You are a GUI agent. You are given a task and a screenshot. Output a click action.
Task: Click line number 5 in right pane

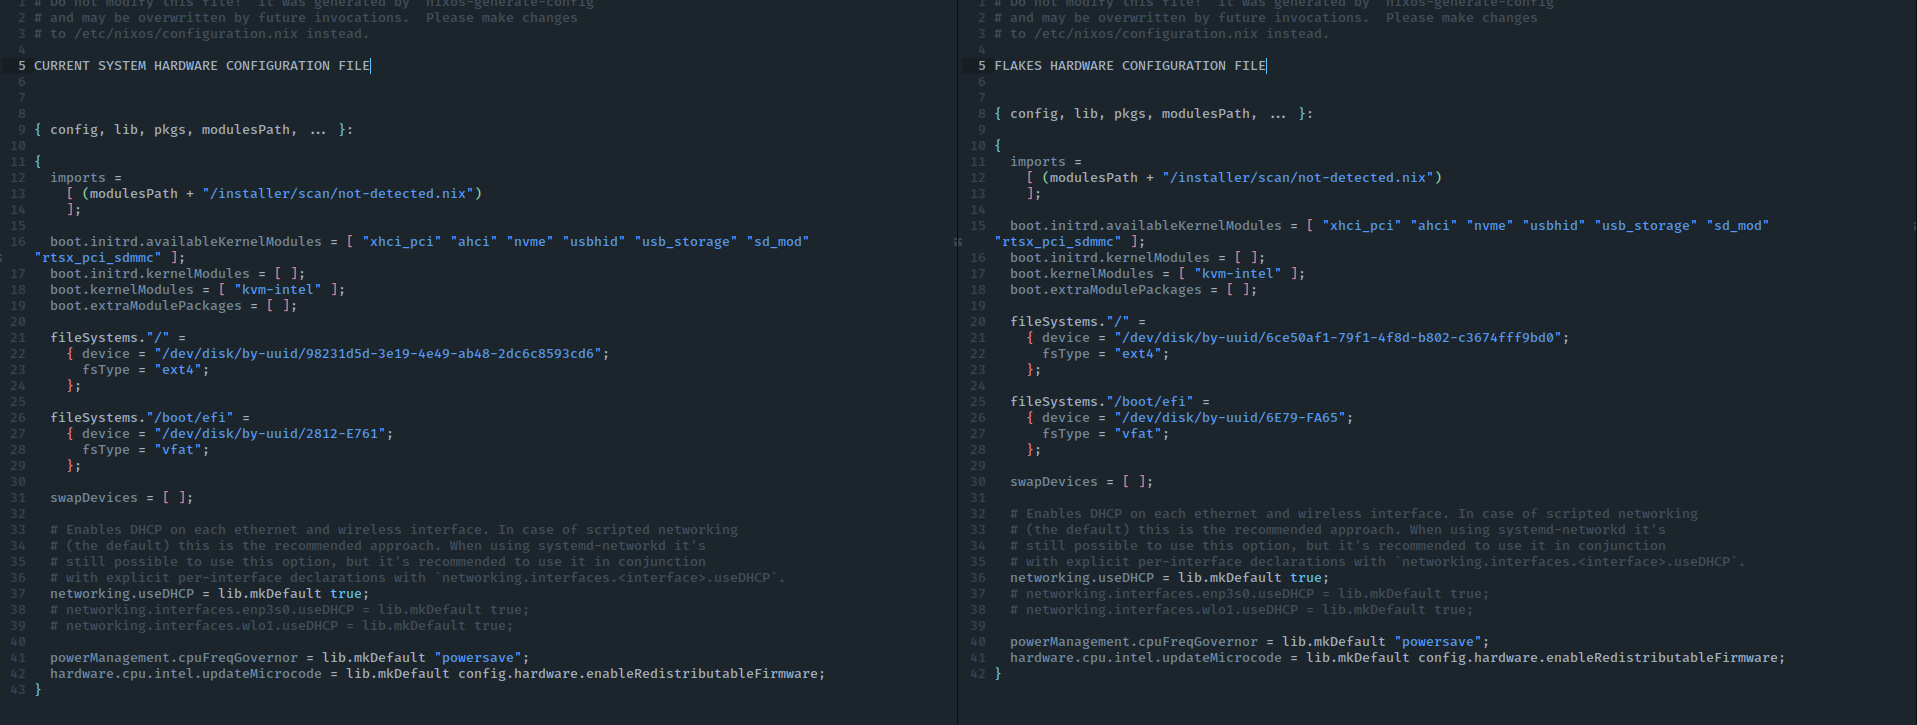tap(981, 66)
